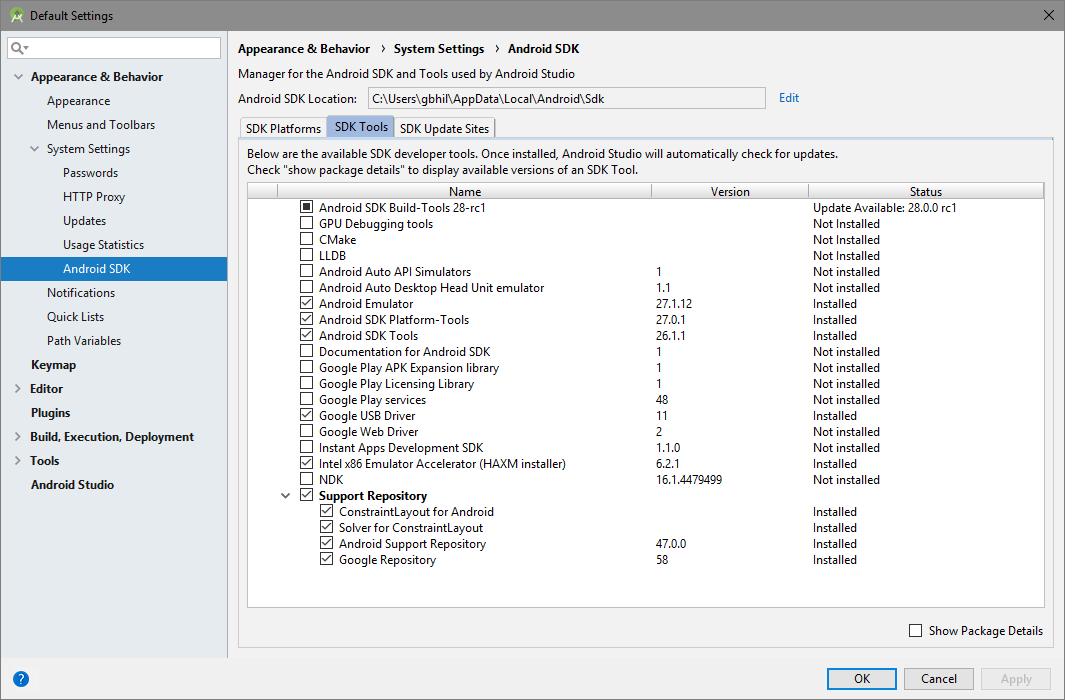Open the SDK Update Sites tab
Screen dimensions: 1065x700
tap(444, 128)
